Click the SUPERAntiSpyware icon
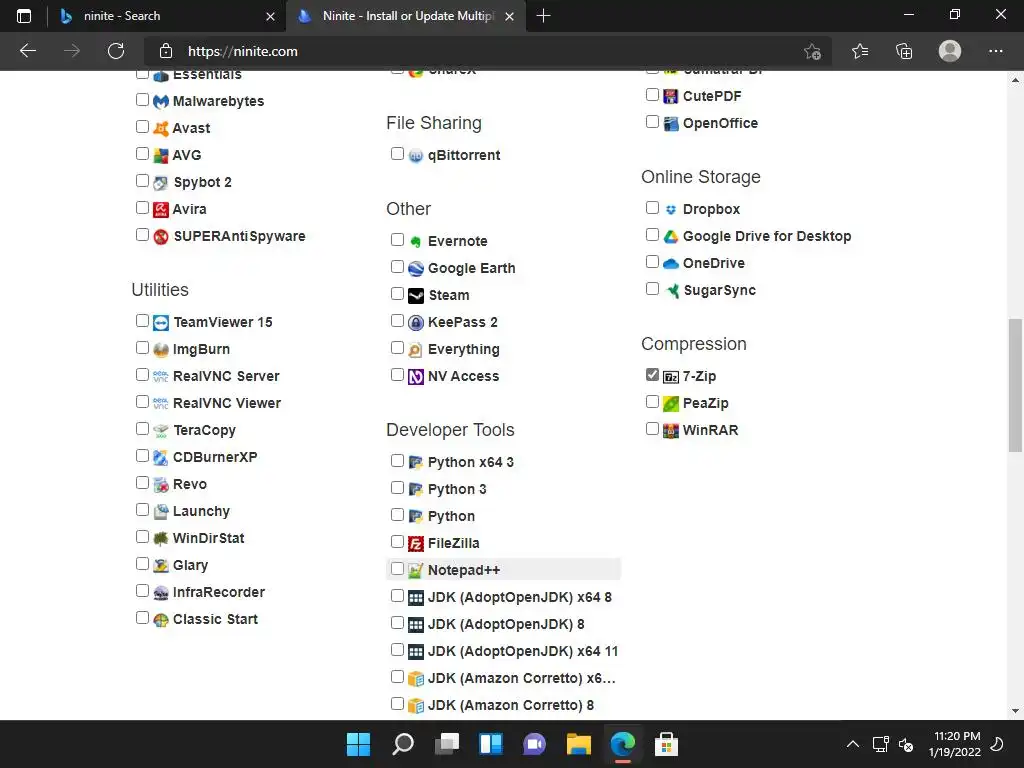Screen dimensions: 1024x768 161,236
